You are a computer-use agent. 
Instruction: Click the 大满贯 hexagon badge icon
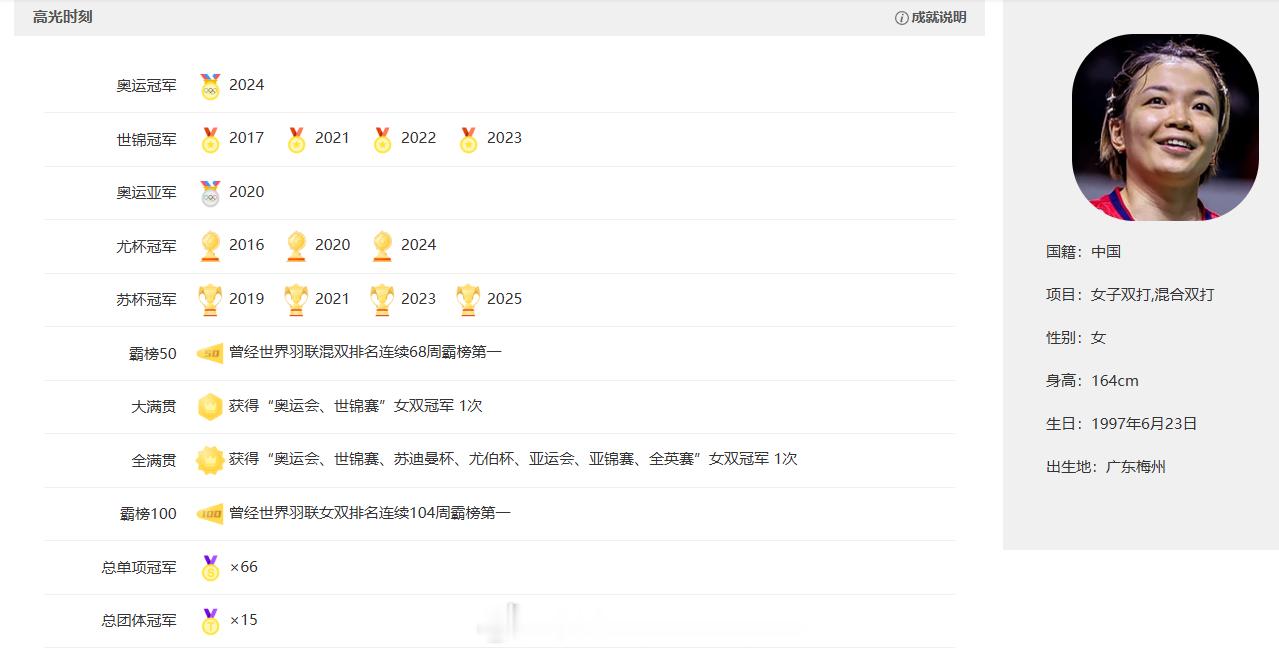coord(210,406)
